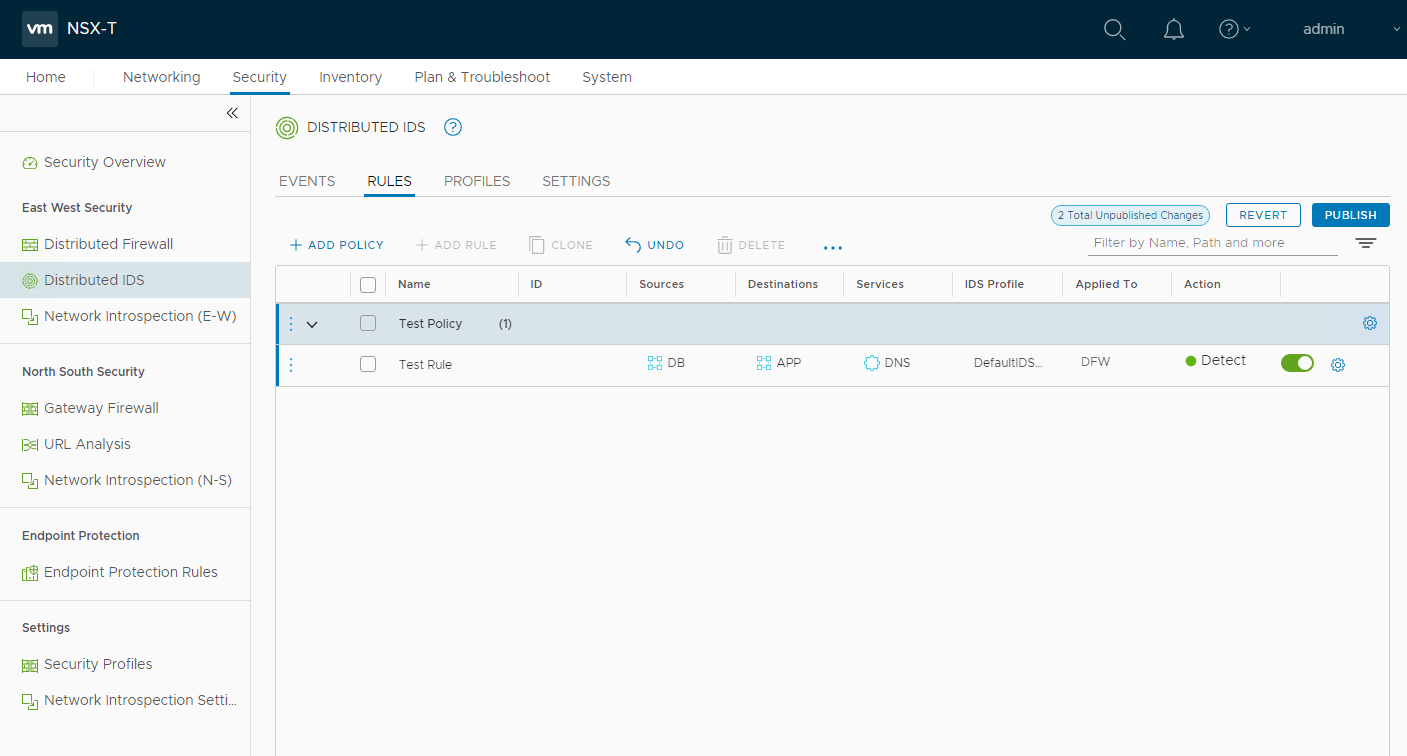Click the PUBLISH button

point(1350,215)
